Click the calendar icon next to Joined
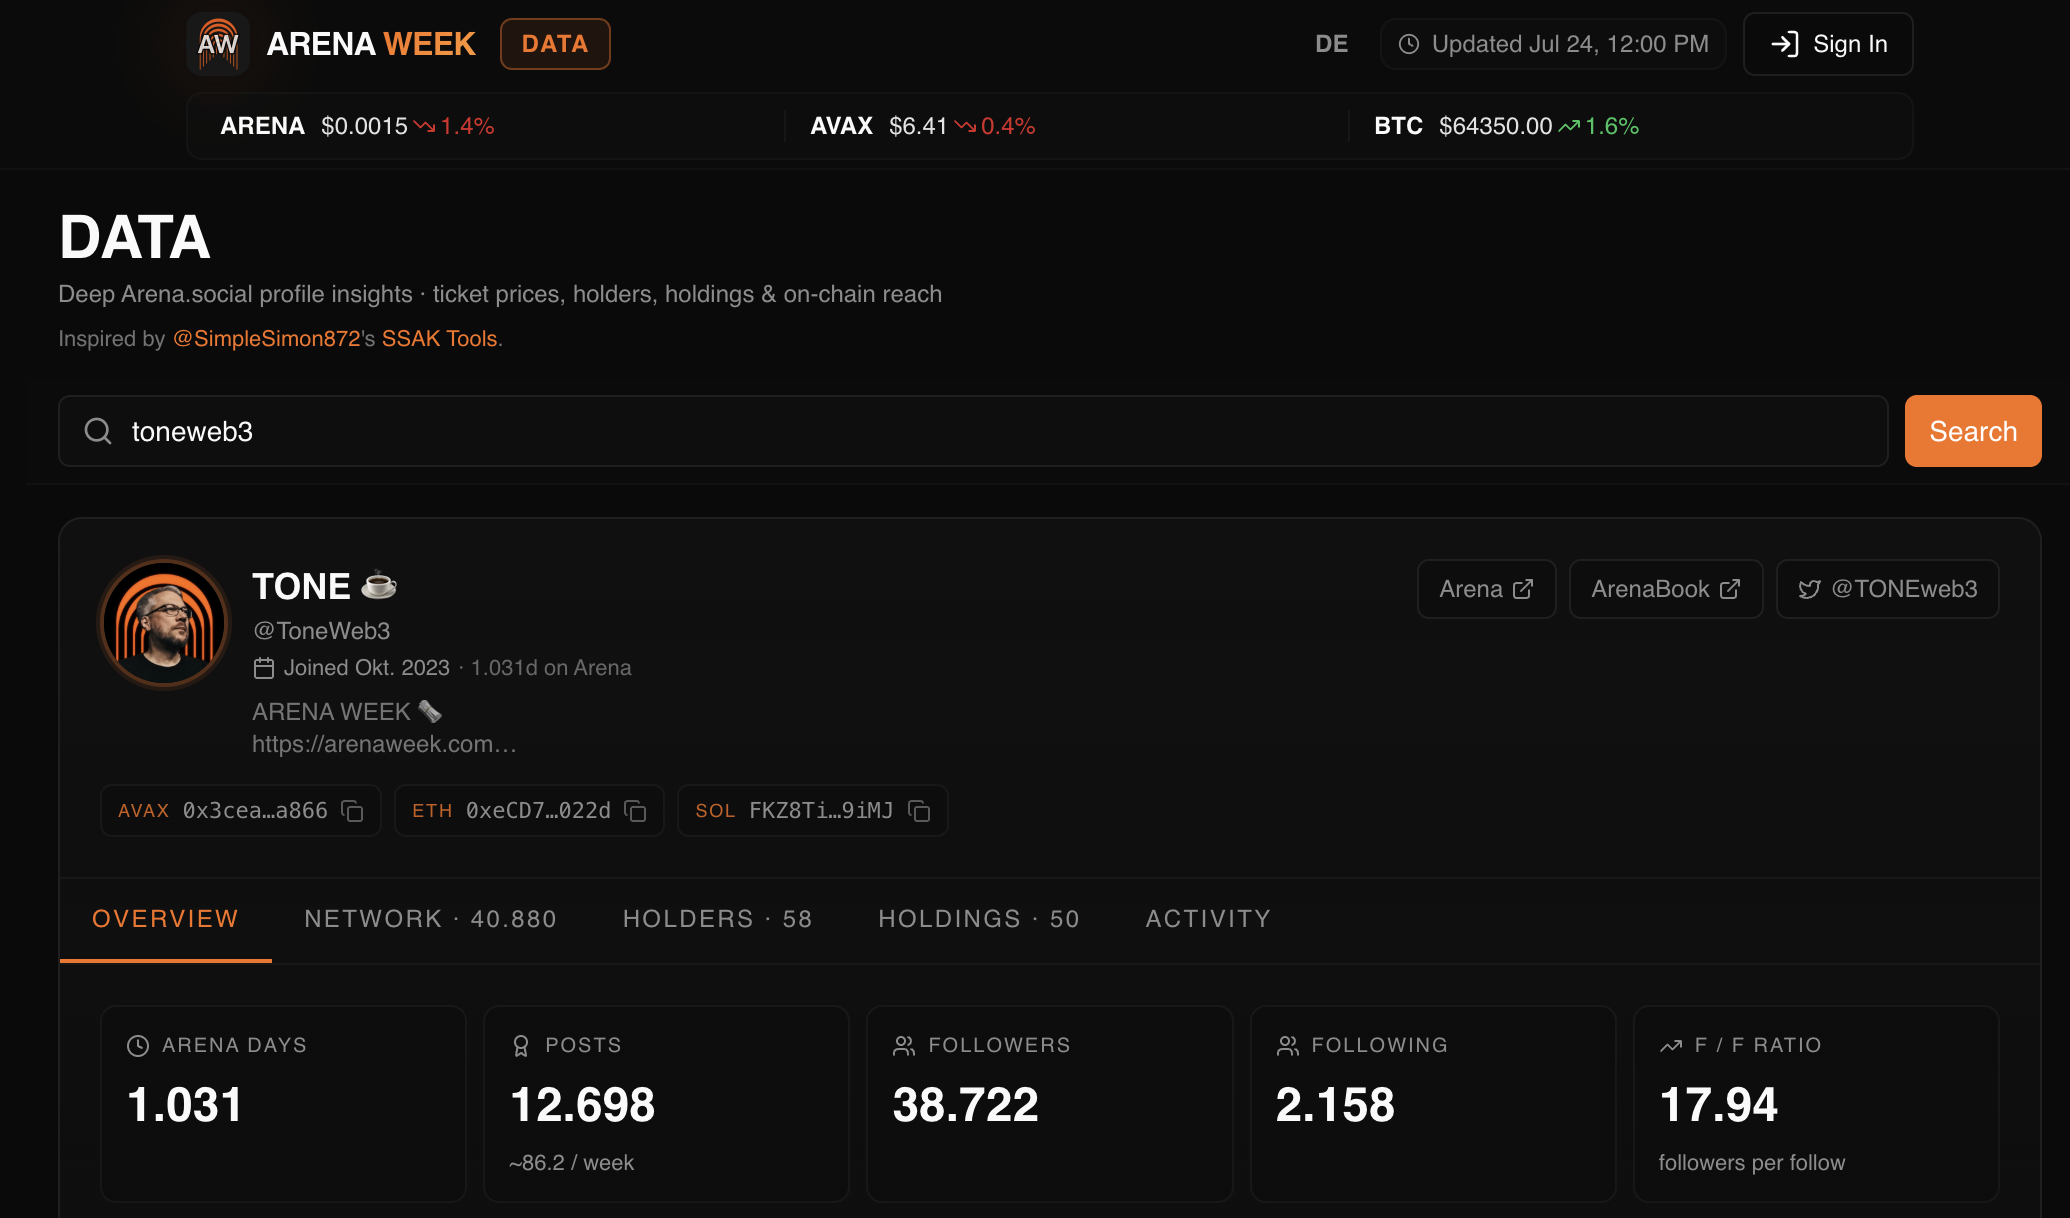 point(264,668)
